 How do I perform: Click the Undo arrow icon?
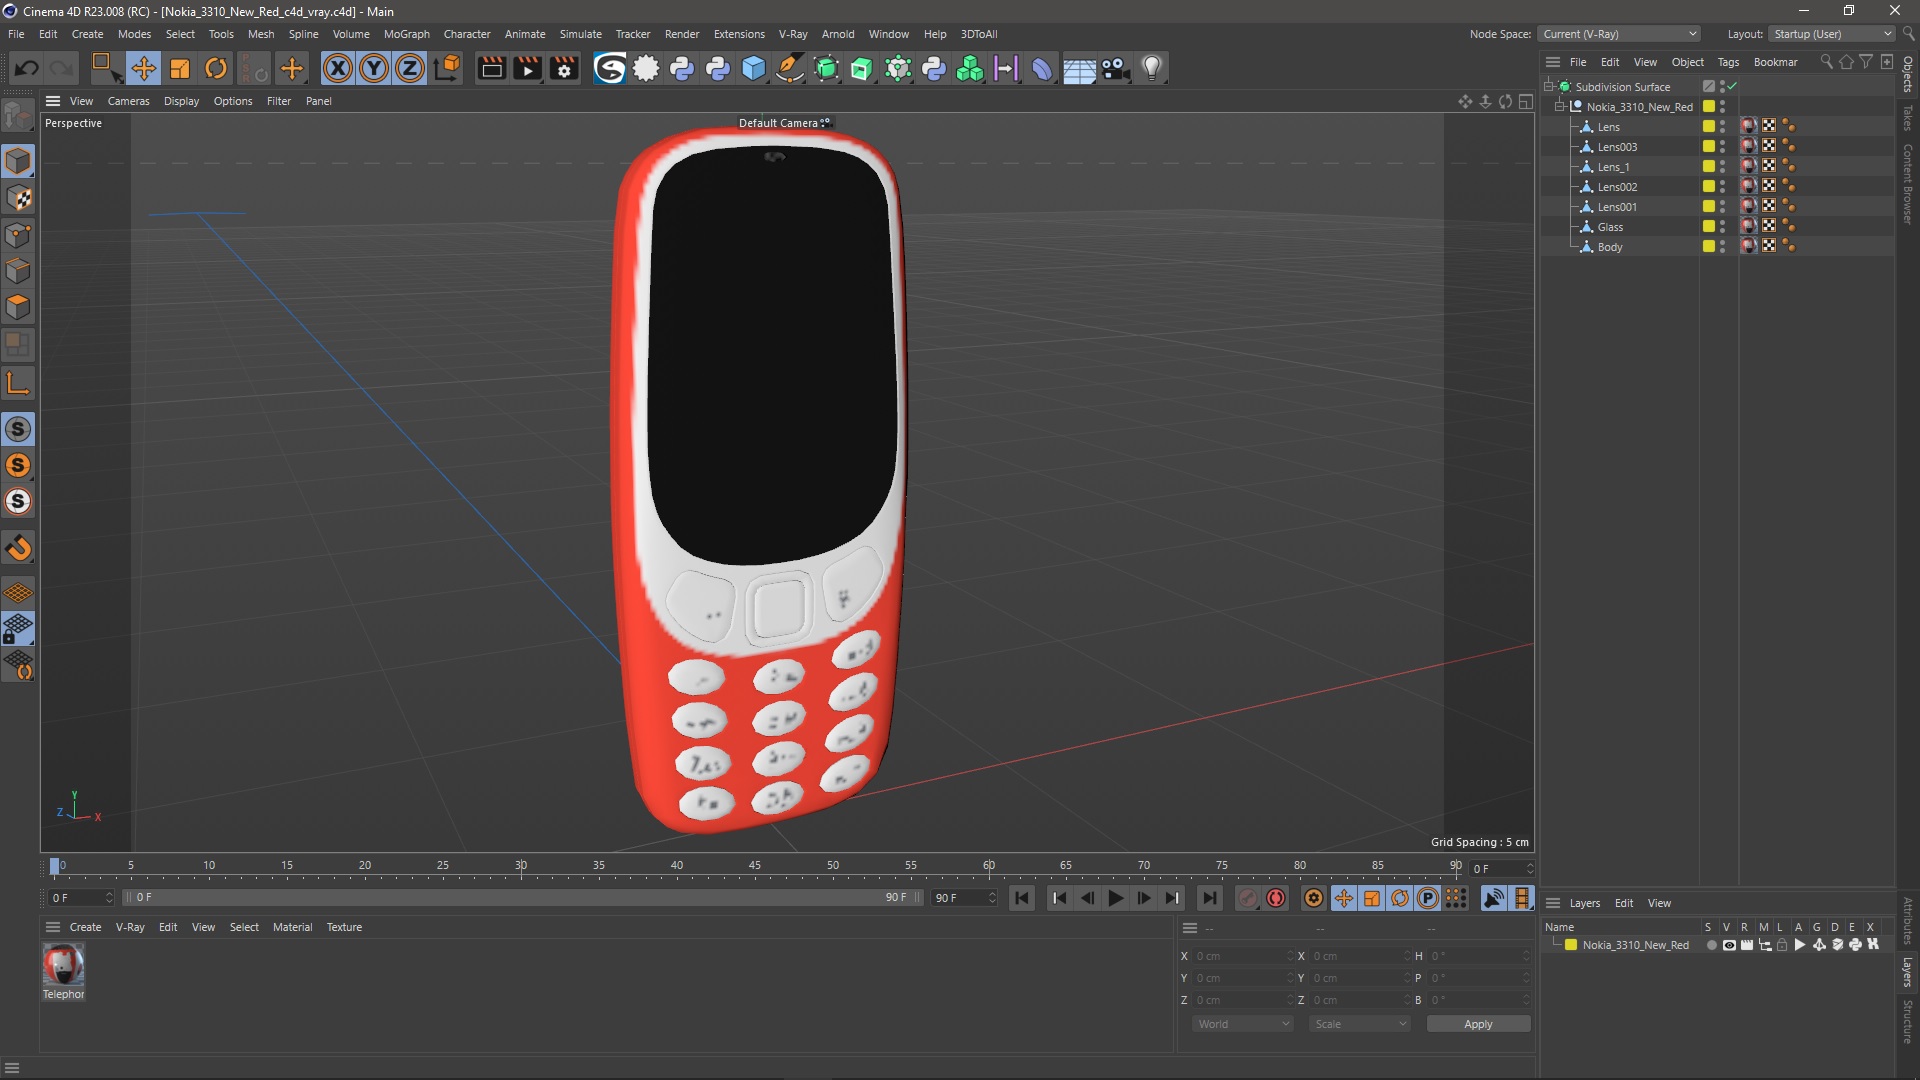pos(27,68)
